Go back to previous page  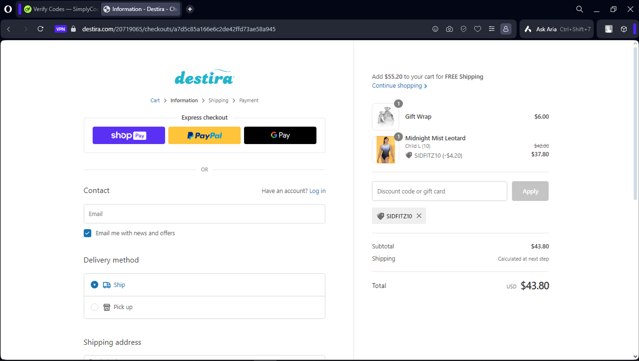coord(9,29)
